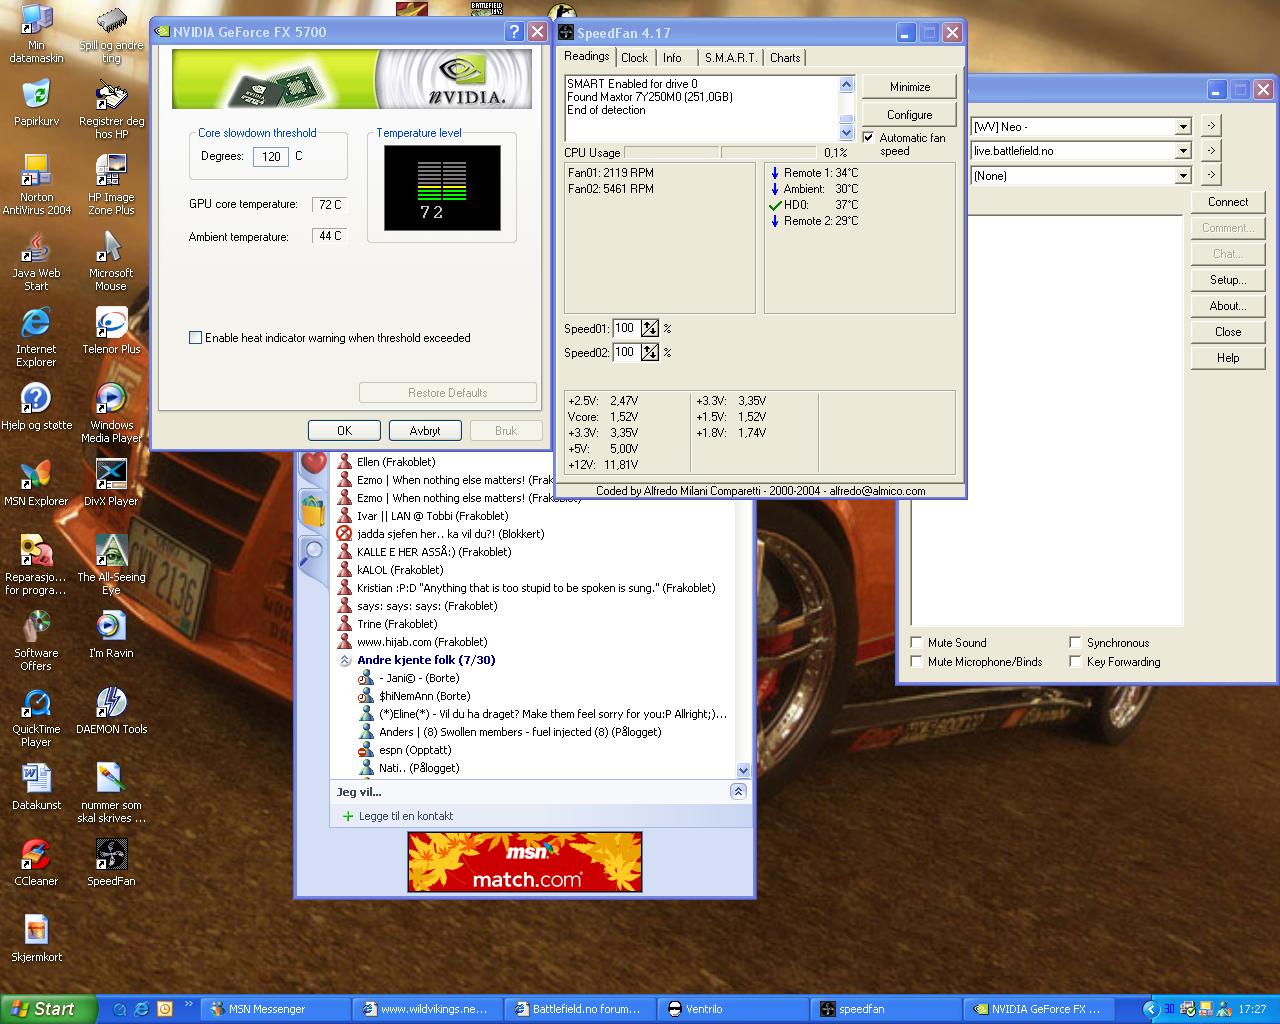
Task: Click the SpeedFan Minimize button
Action: (909, 87)
